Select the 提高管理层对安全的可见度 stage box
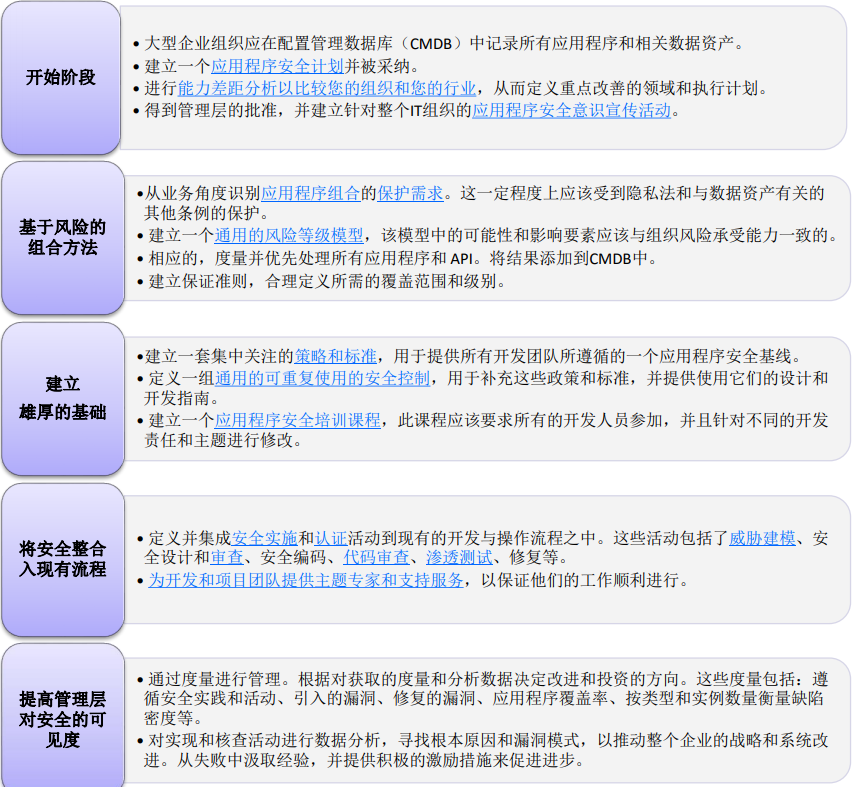This screenshot has width=859, height=787. [62, 717]
